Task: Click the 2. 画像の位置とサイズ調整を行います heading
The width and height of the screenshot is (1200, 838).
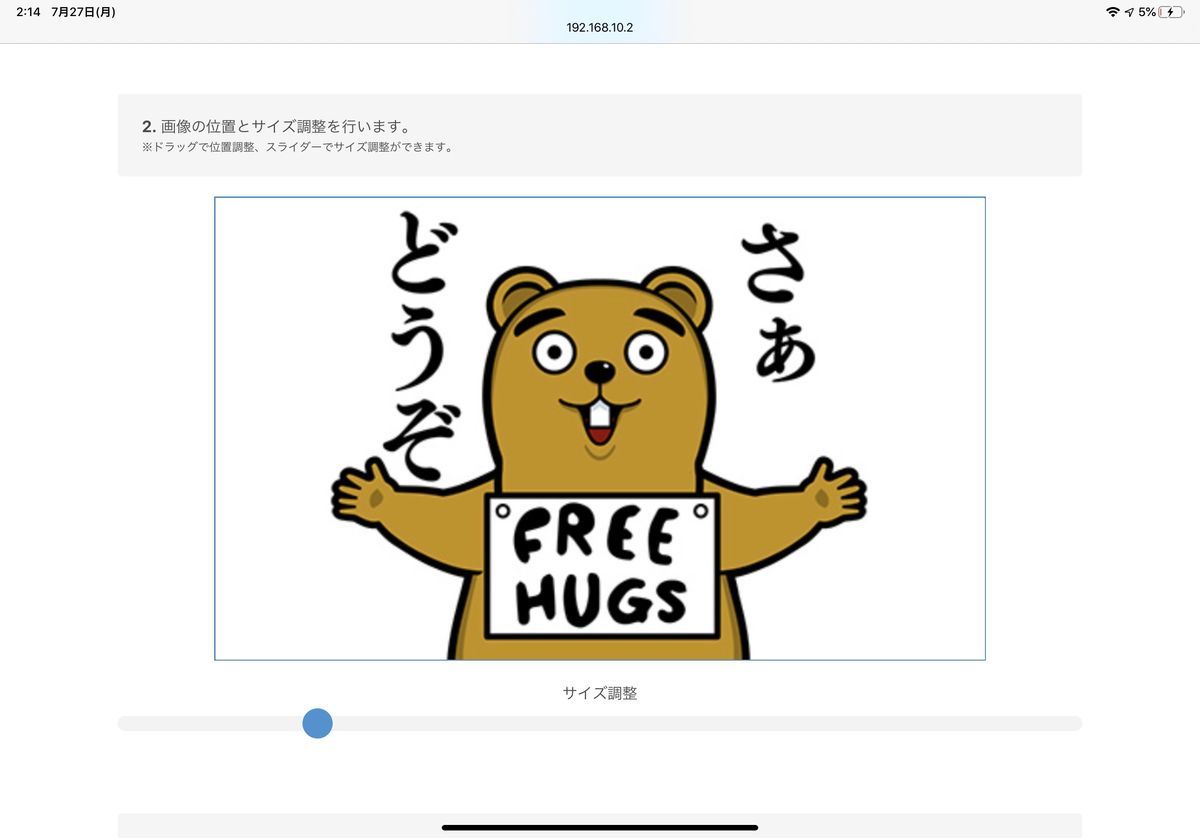Action: click(277, 126)
